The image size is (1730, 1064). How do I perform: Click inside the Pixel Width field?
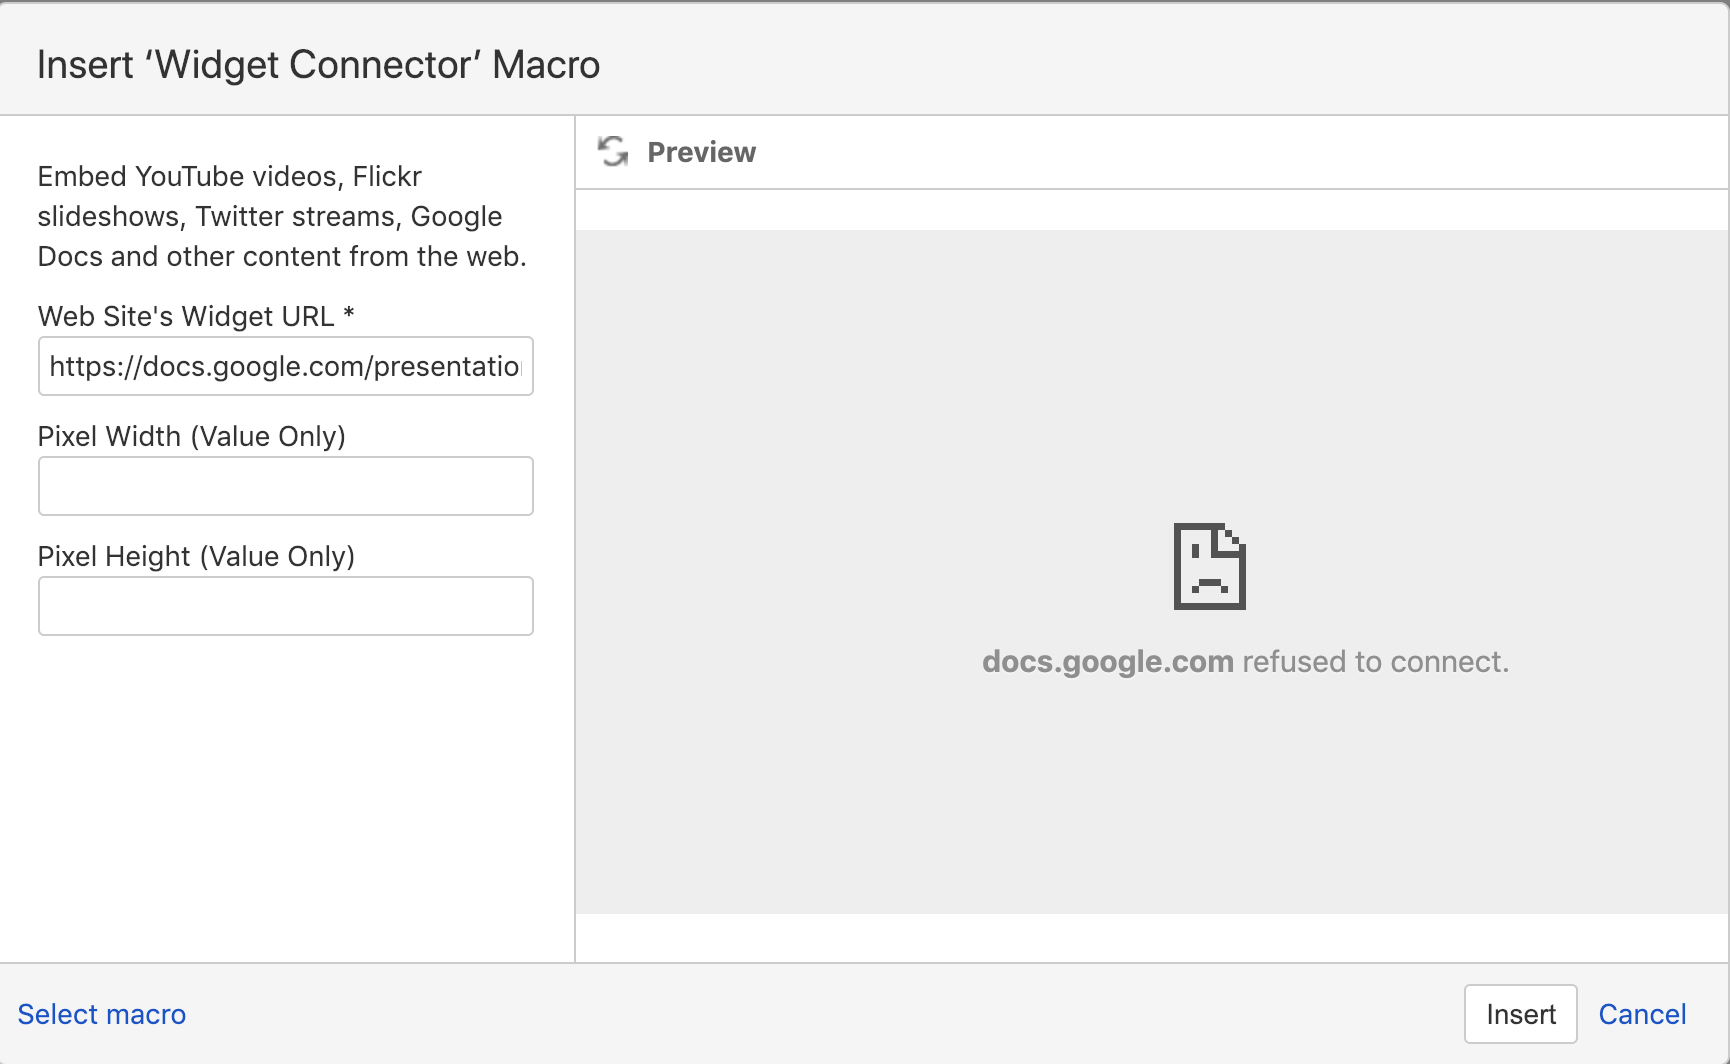285,486
